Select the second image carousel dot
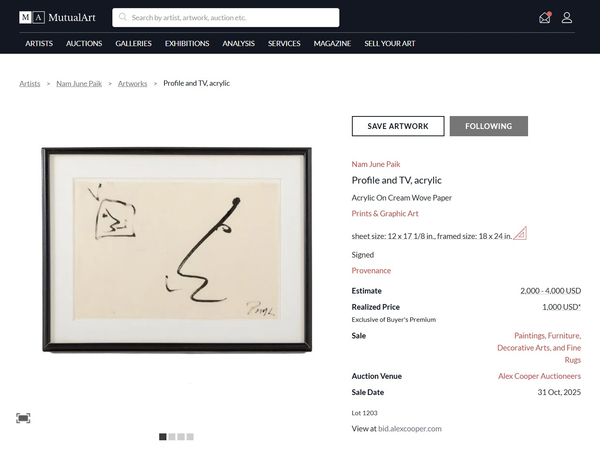The image size is (600, 452). click(172, 437)
